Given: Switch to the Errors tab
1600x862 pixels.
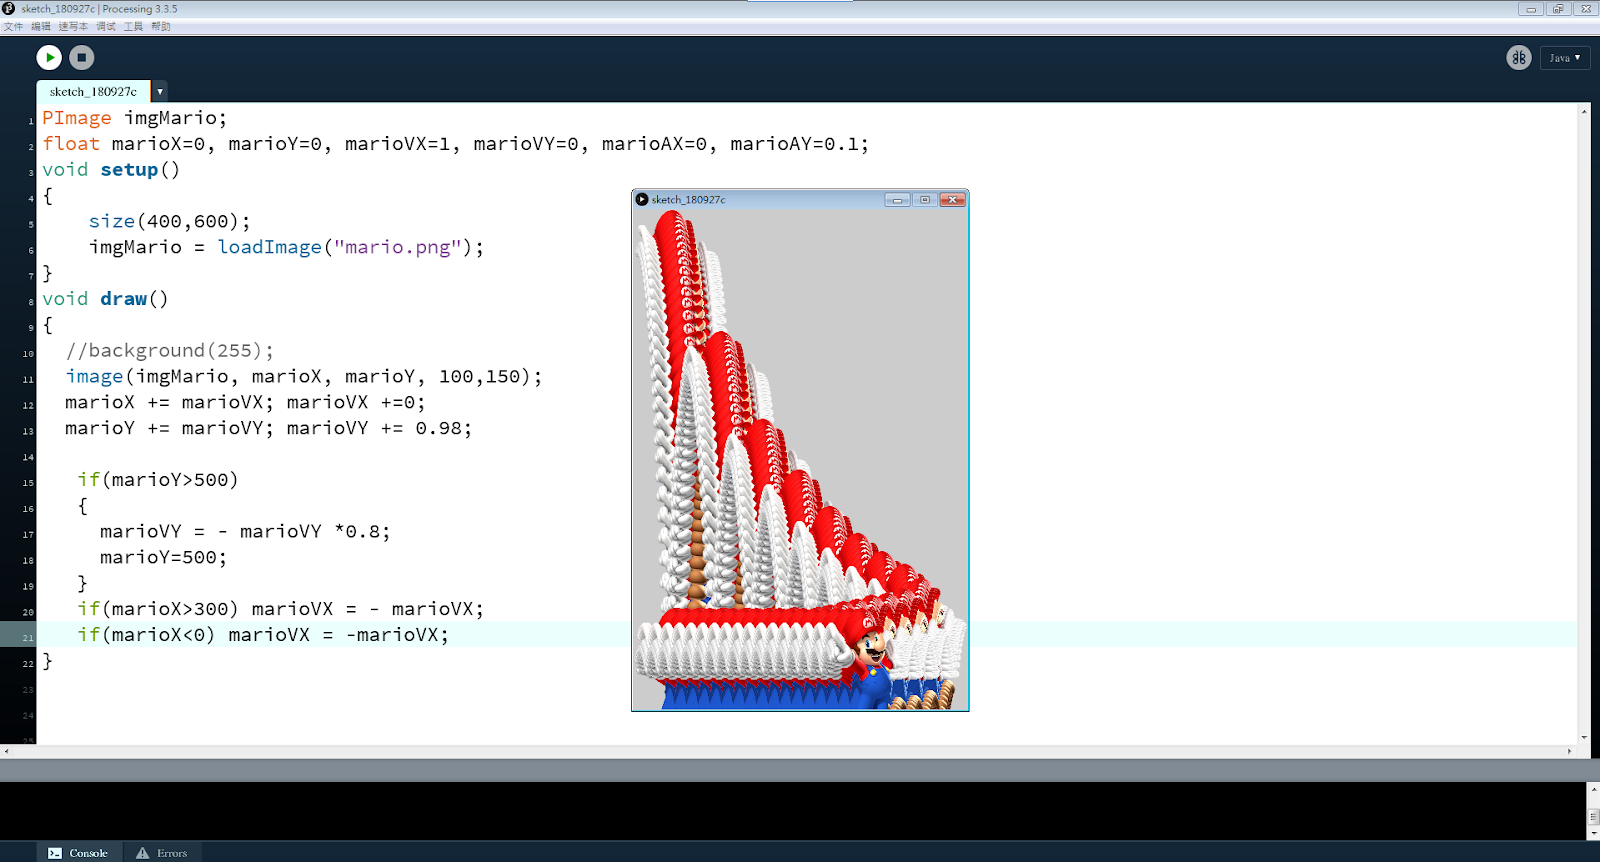Looking at the screenshot, I should [x=162, y=852].
